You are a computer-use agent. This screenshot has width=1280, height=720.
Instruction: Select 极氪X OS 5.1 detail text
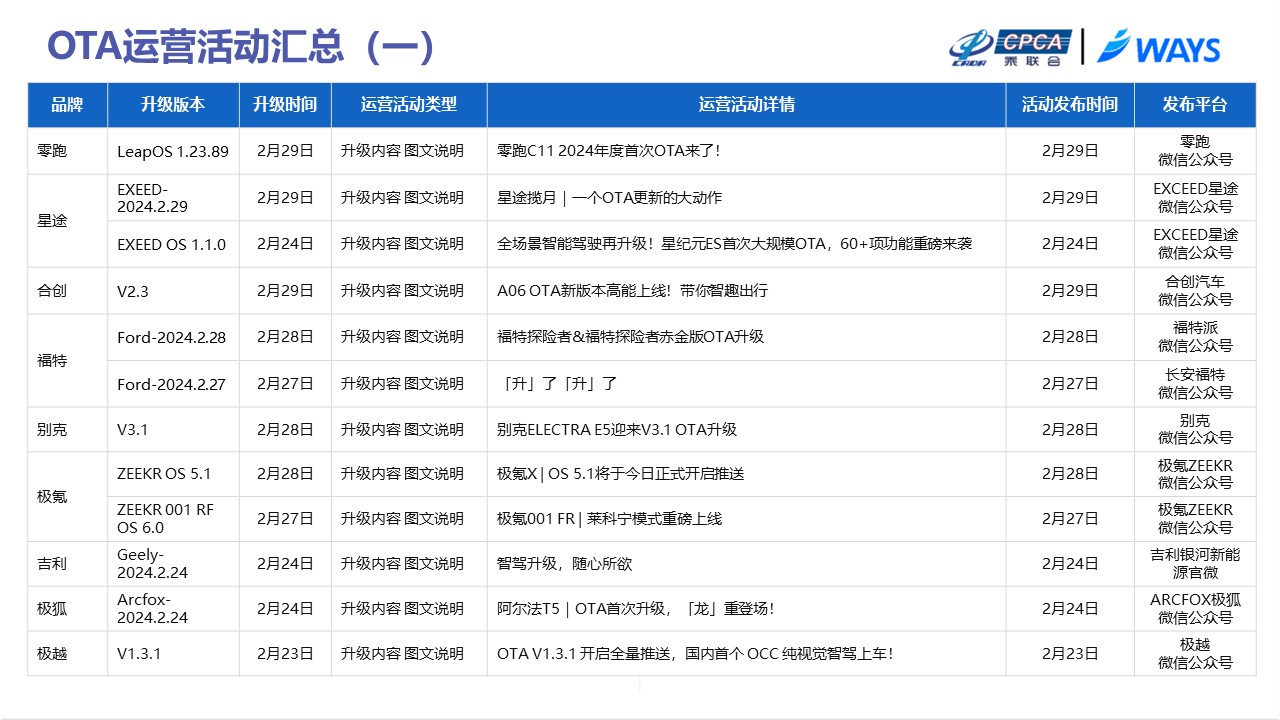click(x=620, y=473)
